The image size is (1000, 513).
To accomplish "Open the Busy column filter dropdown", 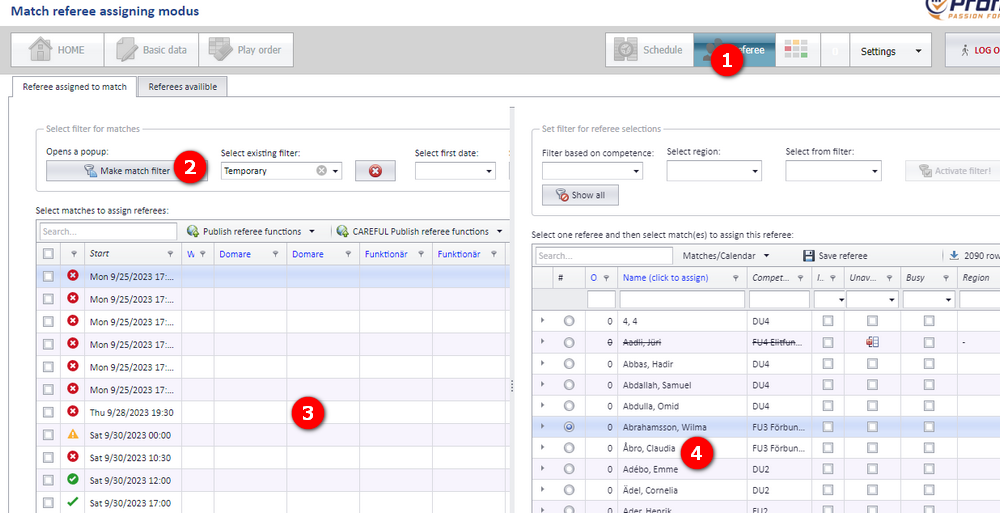I will [948, 299].
